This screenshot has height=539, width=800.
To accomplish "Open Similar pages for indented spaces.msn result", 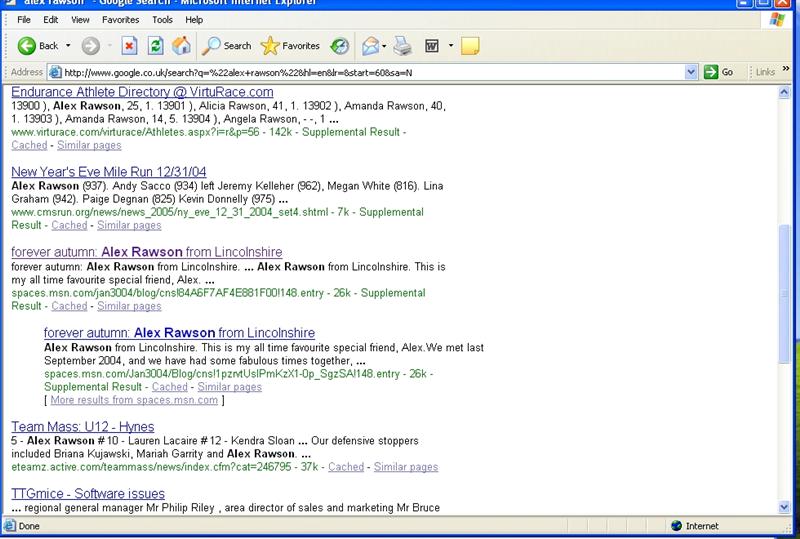I will tap(230, 387).
